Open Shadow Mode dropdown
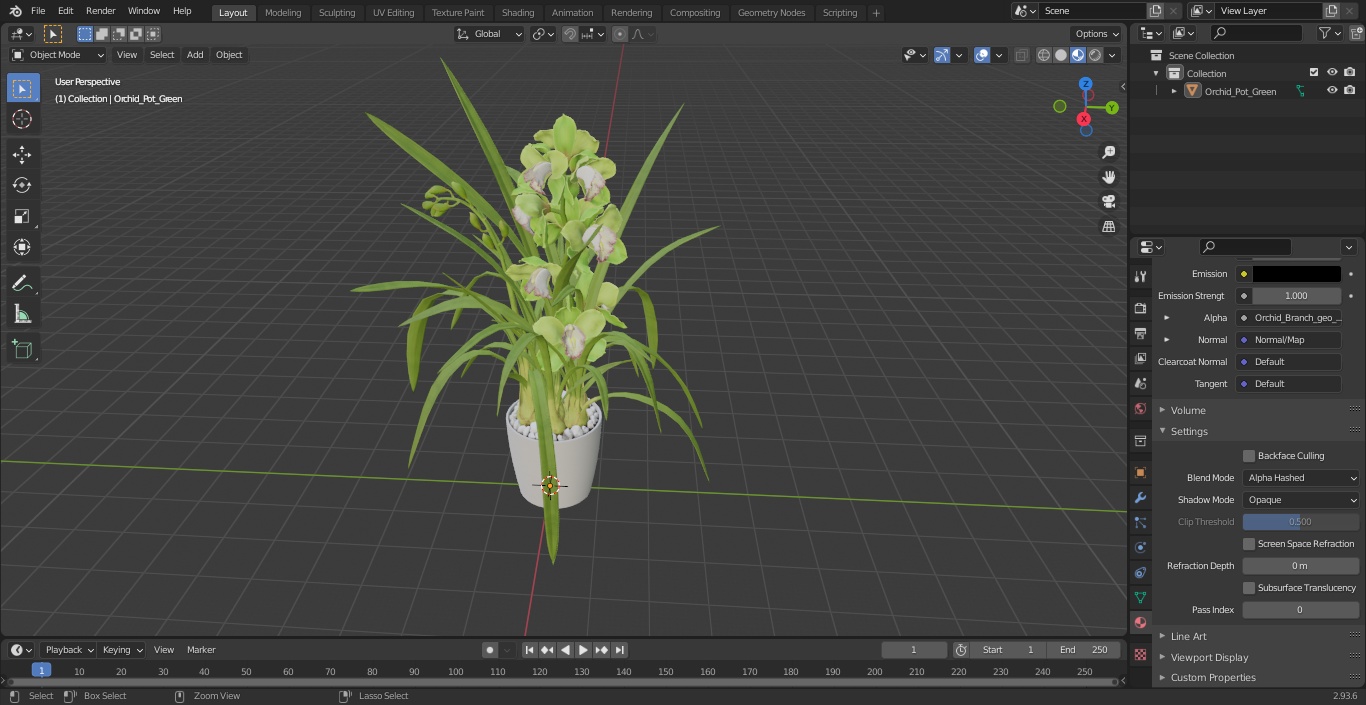Viewport: 1366px width, 705px height. 1301,500
